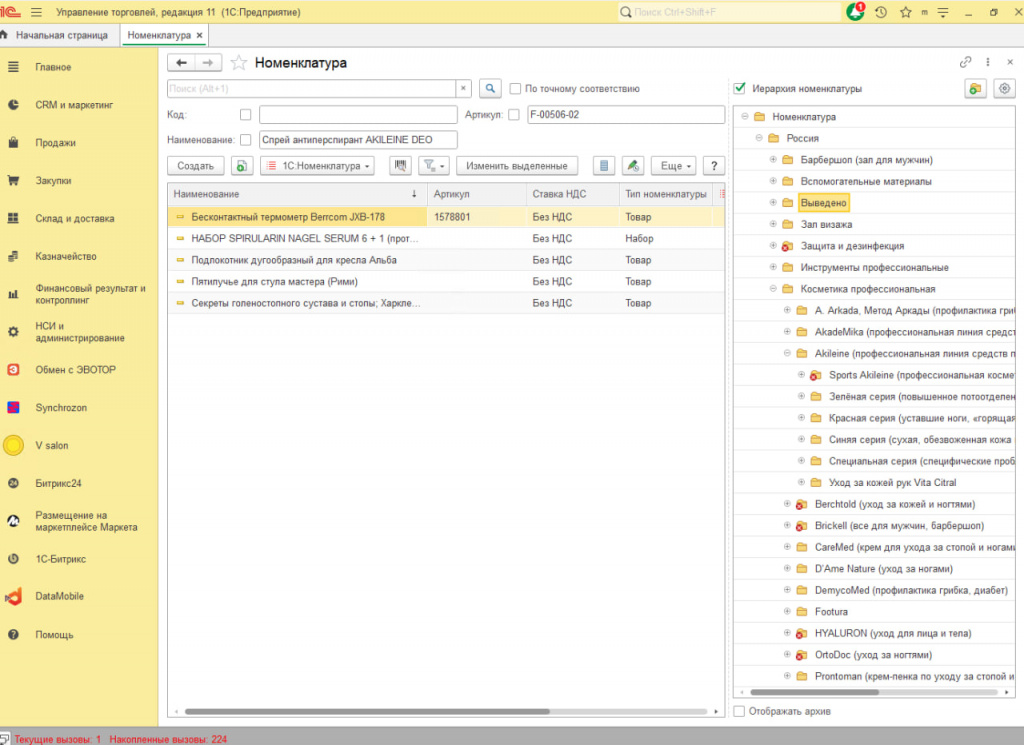Click the hierarchy settings gear icon

1004,89
